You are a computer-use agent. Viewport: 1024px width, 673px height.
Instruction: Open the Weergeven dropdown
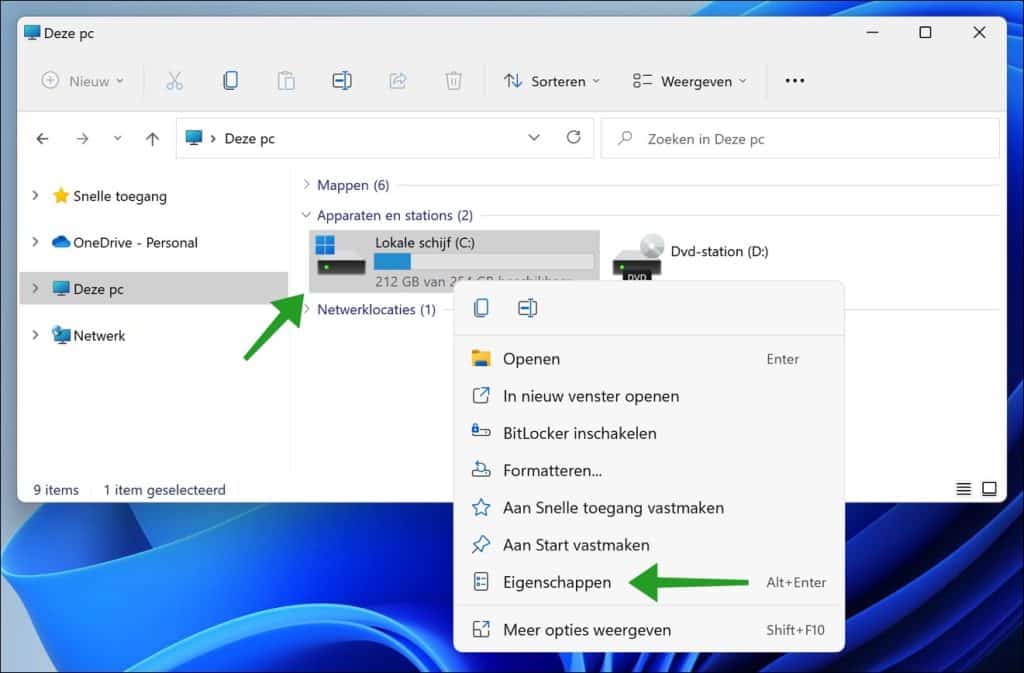point(689,81)
